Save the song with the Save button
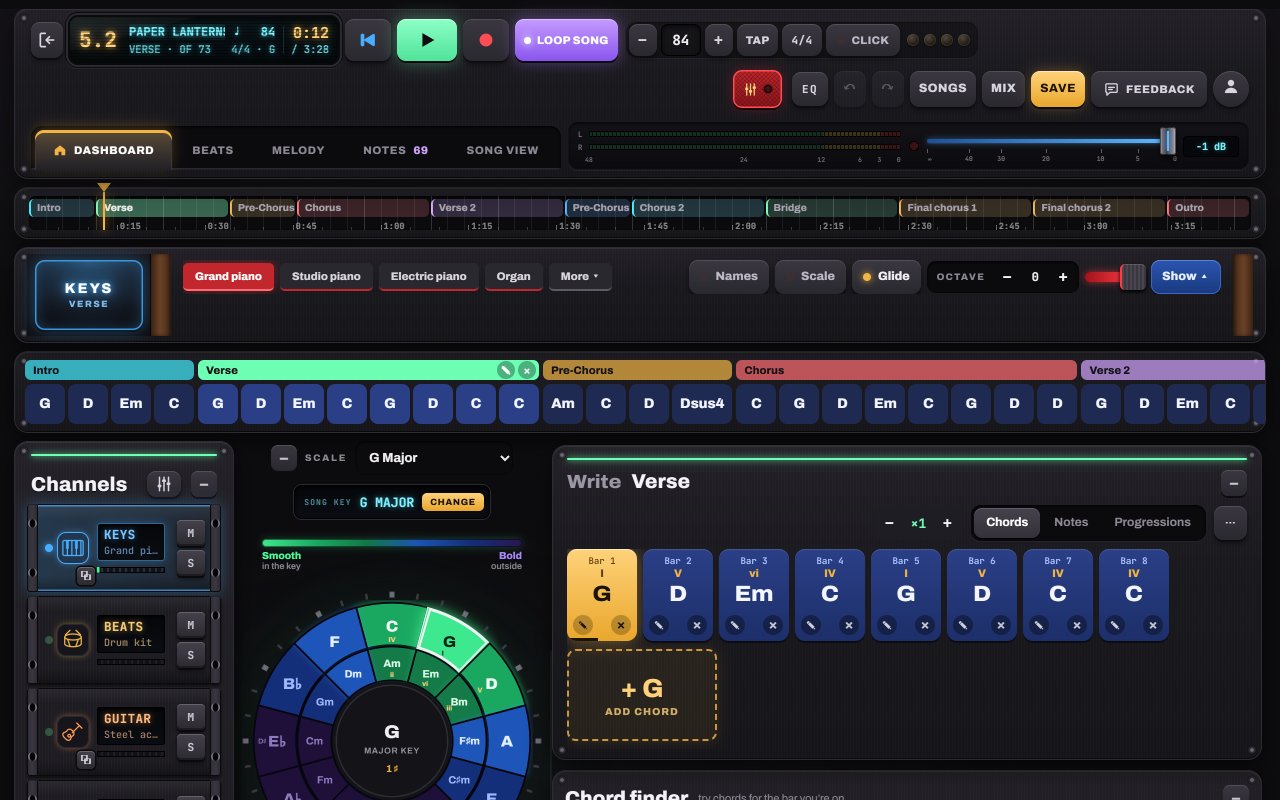 coord(1057,88)
